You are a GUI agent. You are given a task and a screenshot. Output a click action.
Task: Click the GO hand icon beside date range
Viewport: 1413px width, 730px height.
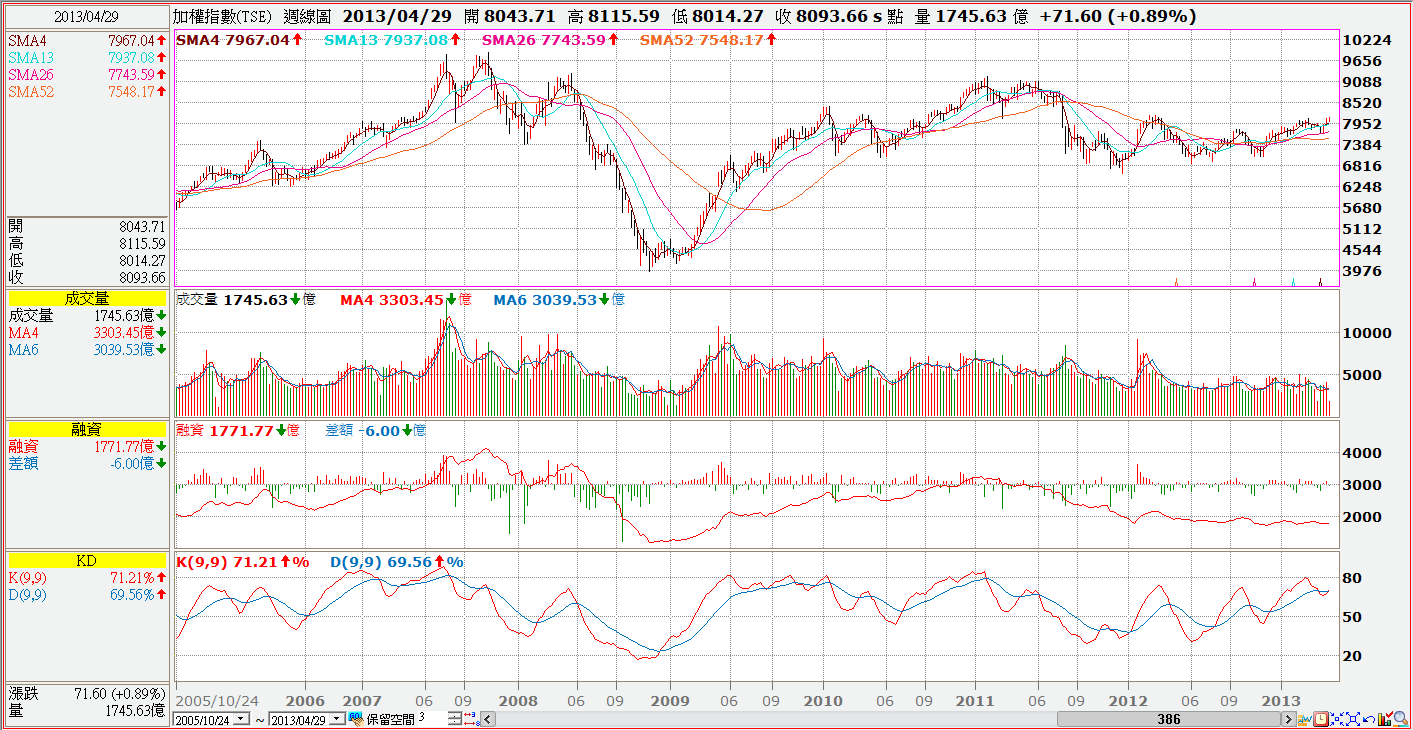coord(355,718)
